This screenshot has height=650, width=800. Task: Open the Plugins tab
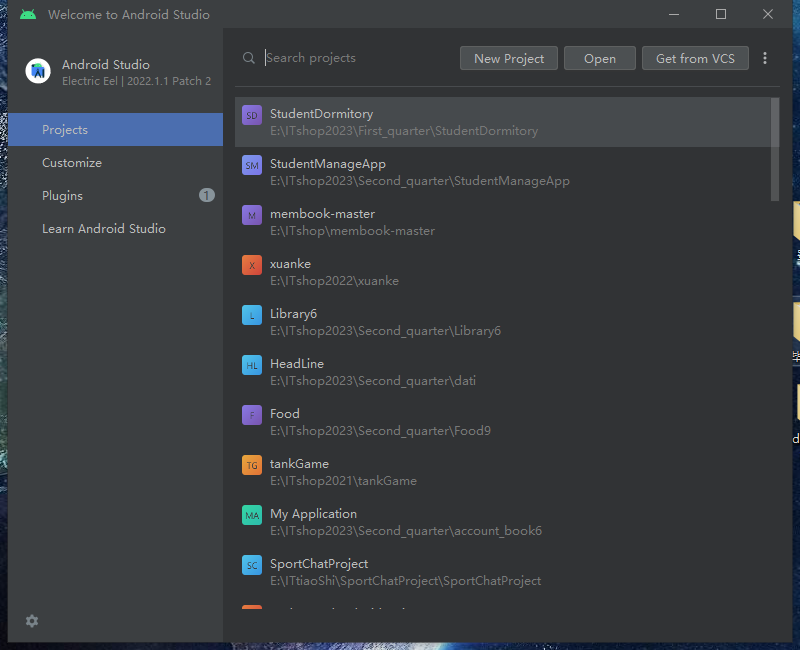115,195
